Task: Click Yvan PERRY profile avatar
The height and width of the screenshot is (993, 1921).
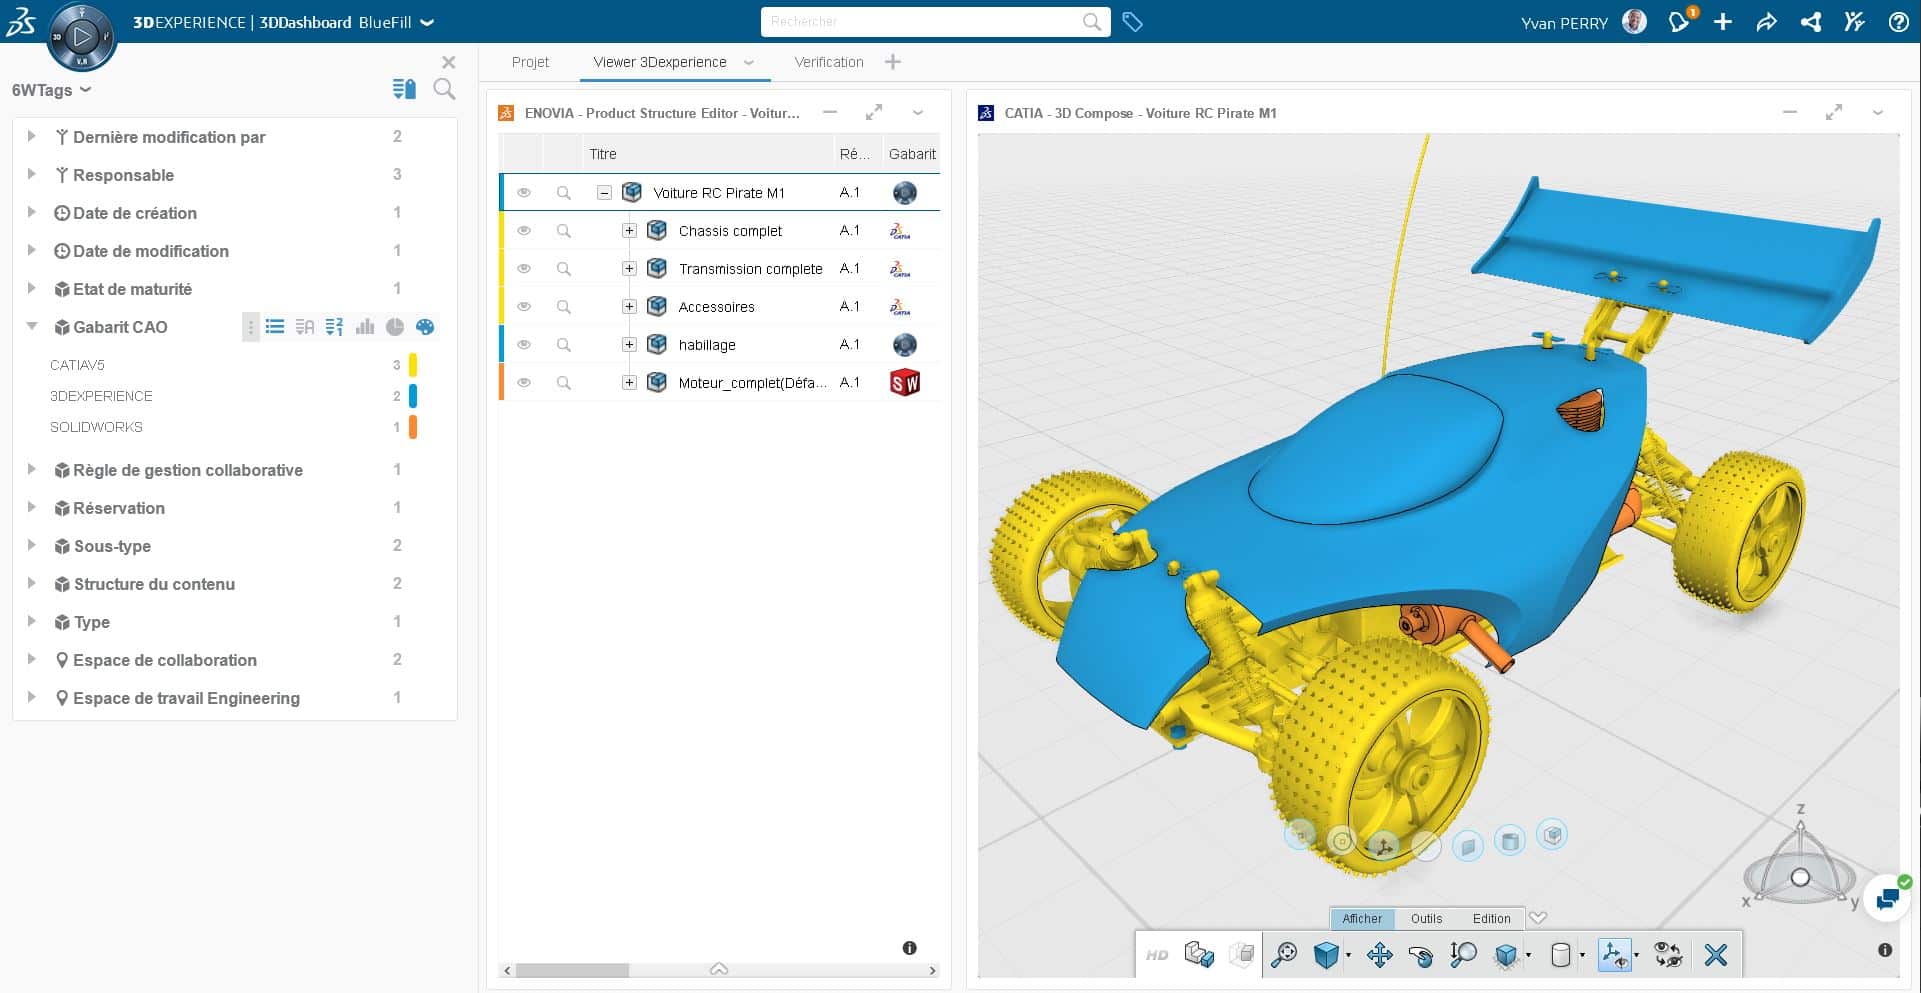Action: pyautogui.click(x=1634, y=22)
